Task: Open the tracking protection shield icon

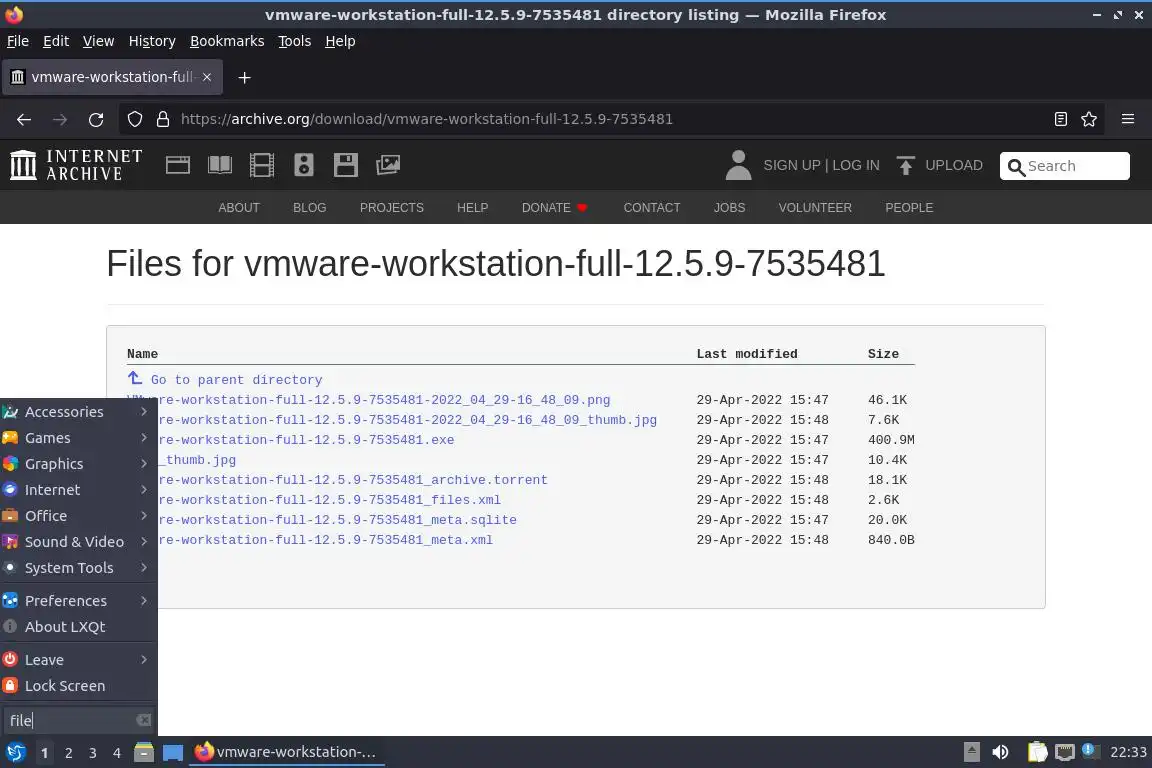Action: click(x=134, y=119)
